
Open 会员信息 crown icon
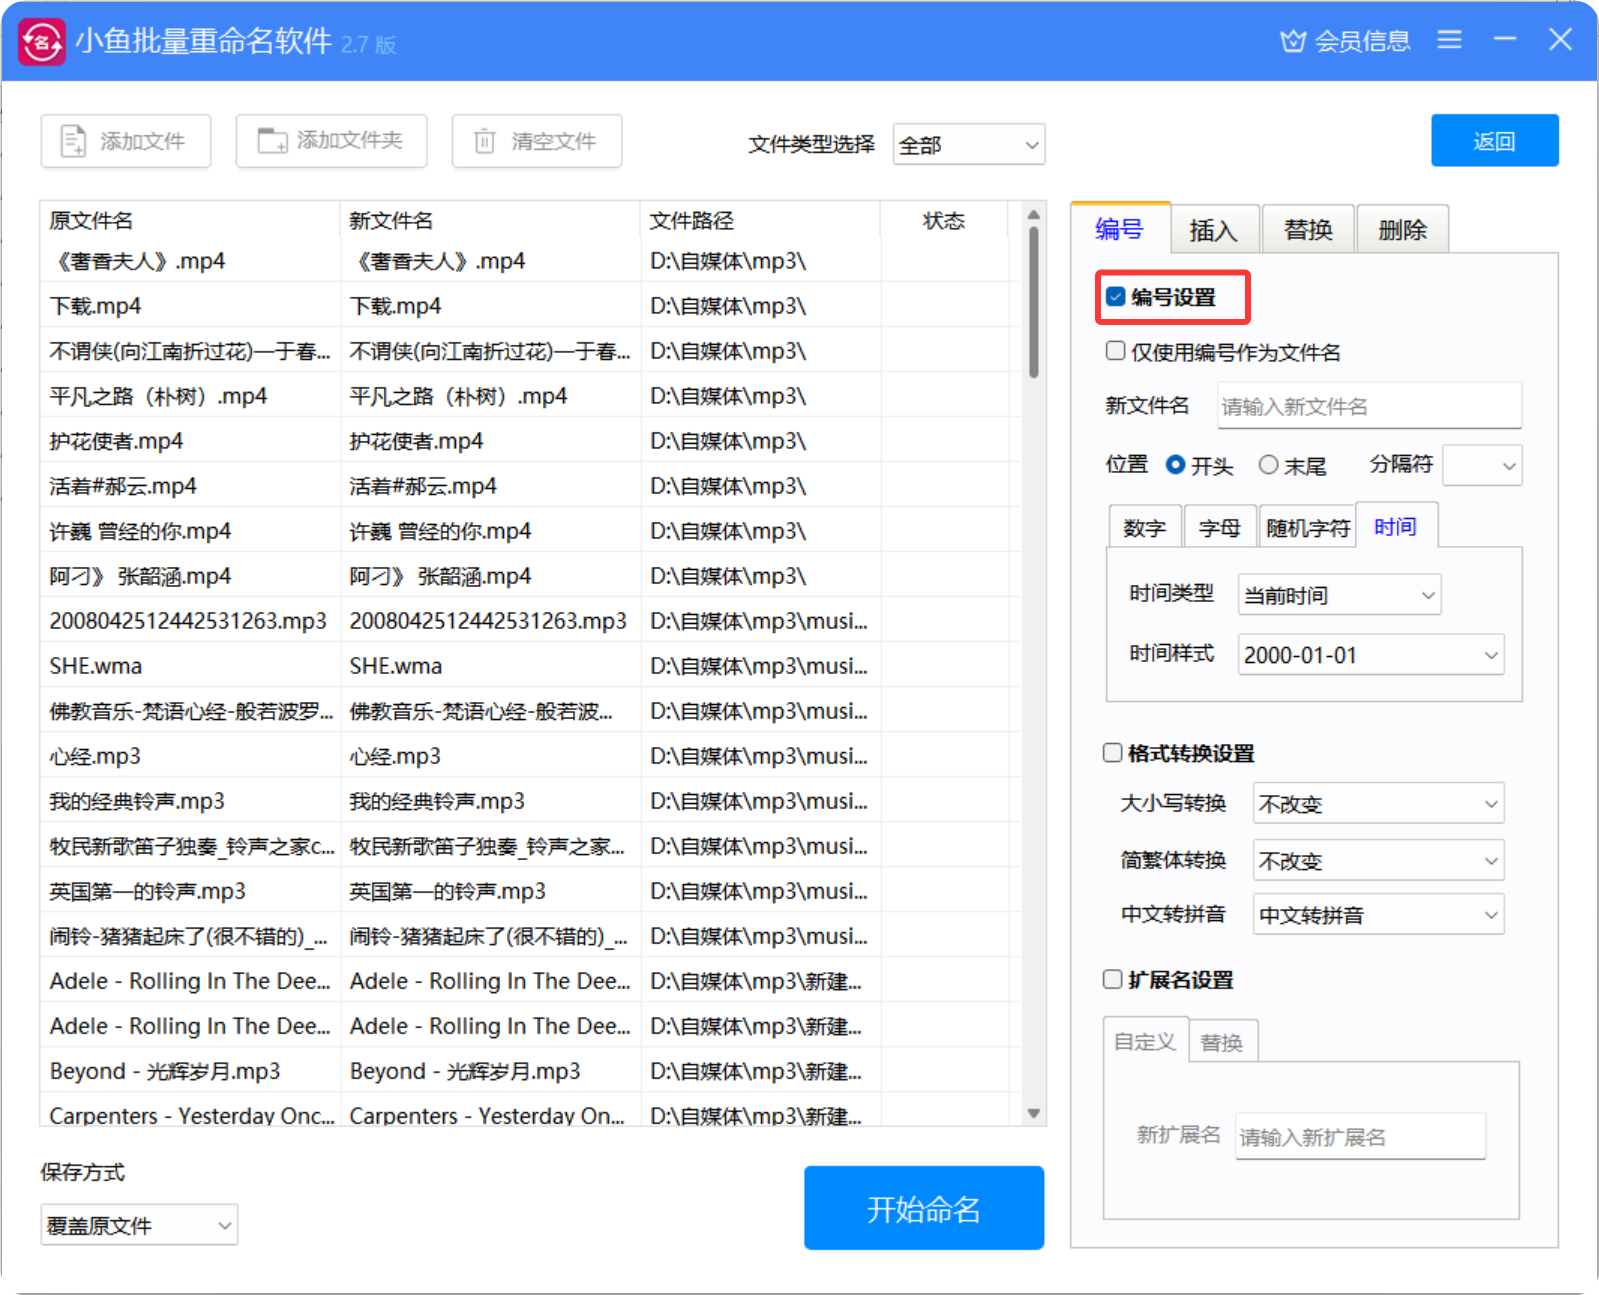(x=1293, y=41)
